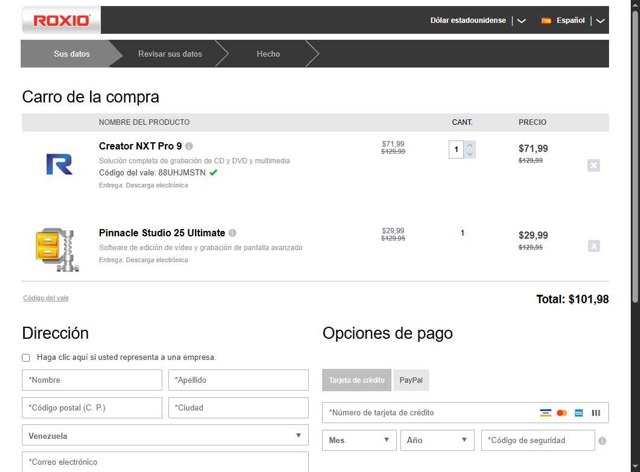Click the Spanish flag icon
This screenshot has height=472, width=640.
[546, 21]
